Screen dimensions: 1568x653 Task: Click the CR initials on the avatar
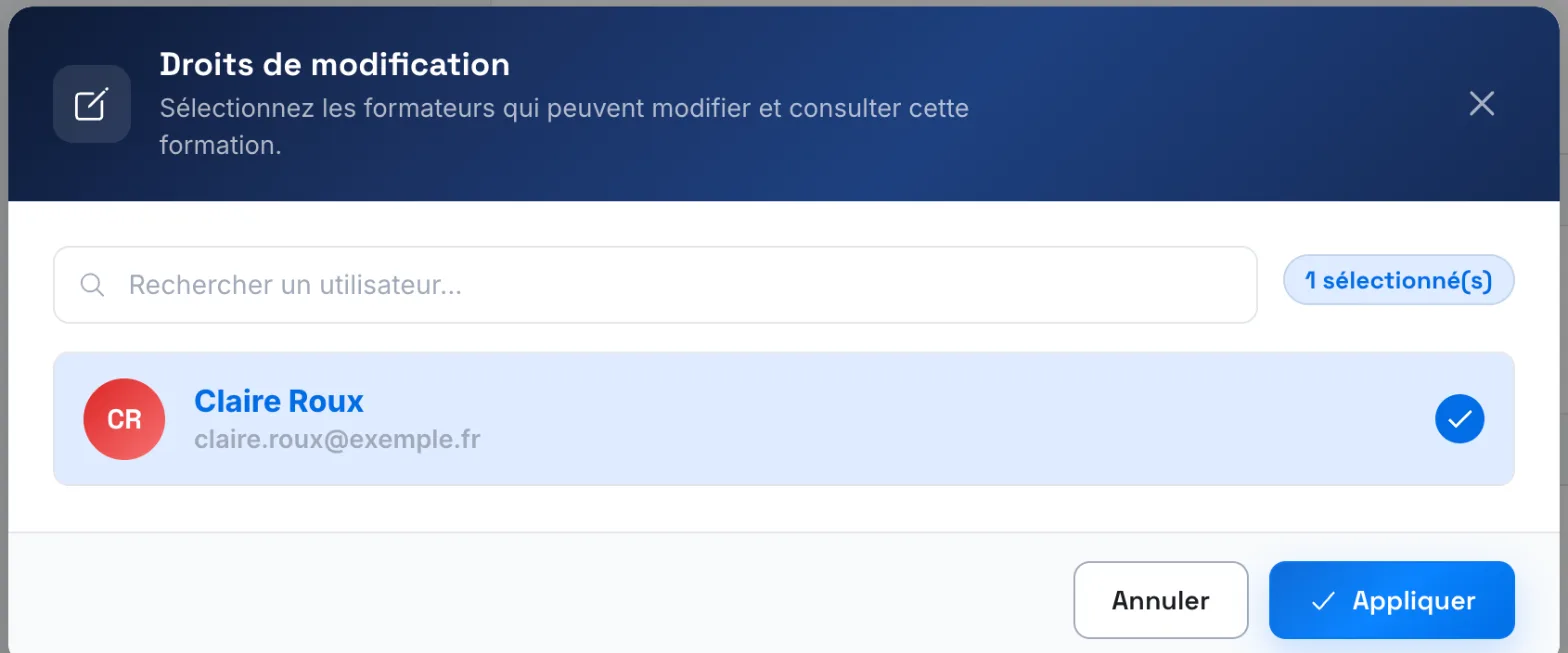click(x=124, y=420)
